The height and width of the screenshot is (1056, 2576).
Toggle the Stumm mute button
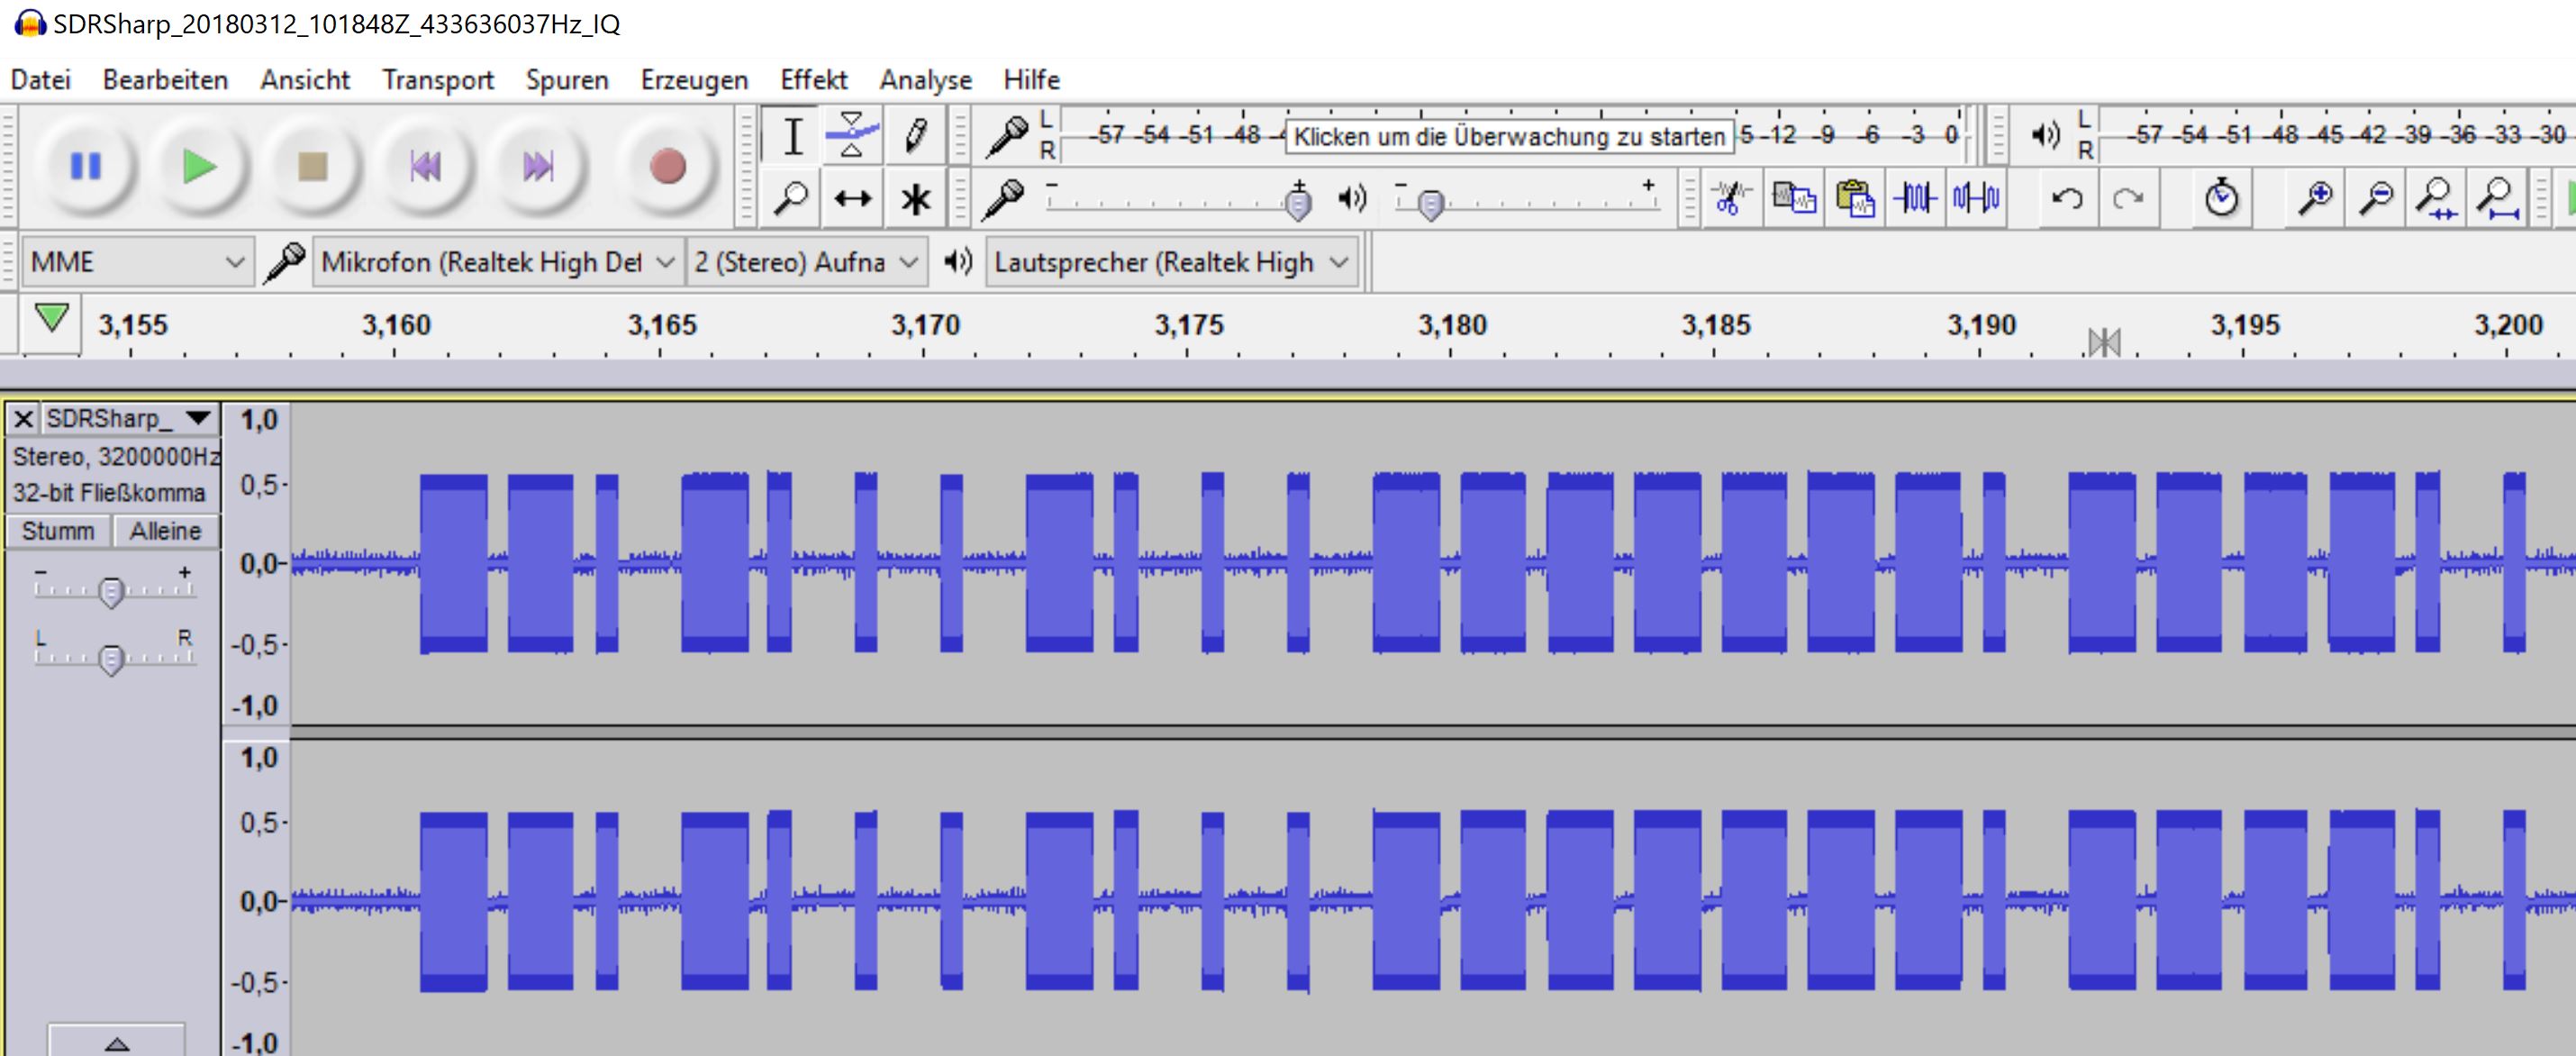pos(58,531)
